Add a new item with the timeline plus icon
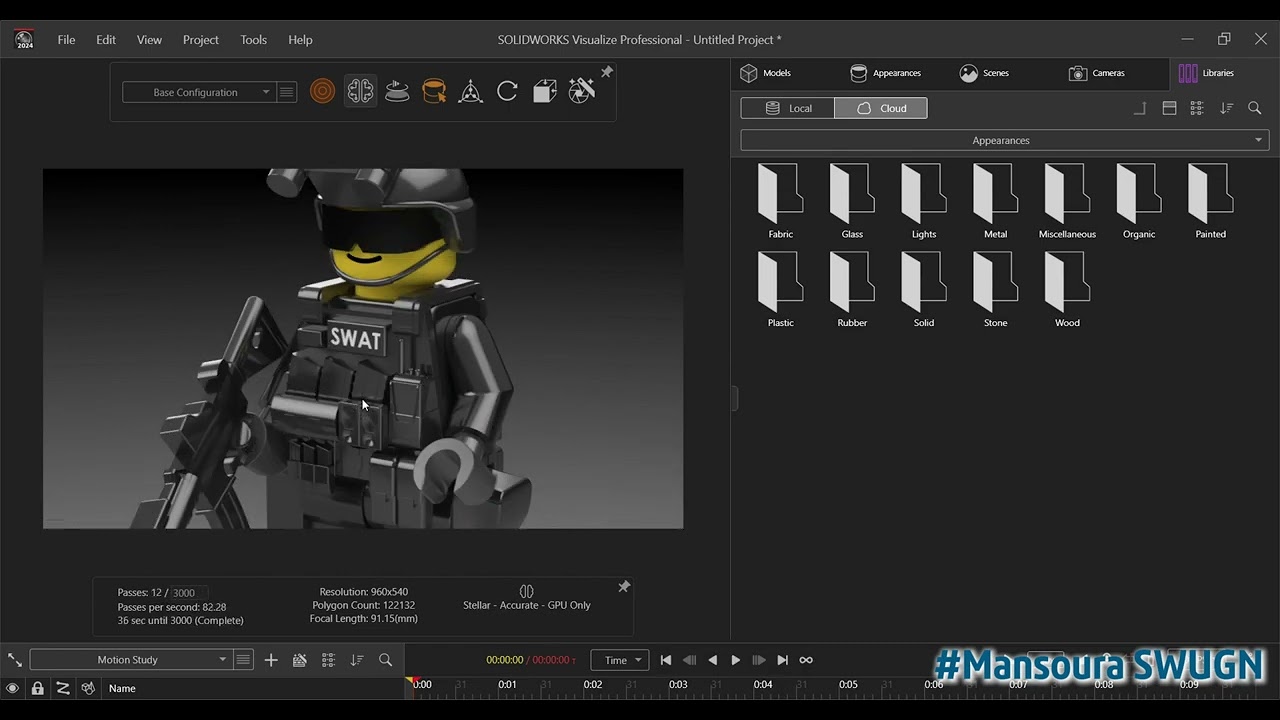The image size is (1280, 720). click(x=271, y=660)
